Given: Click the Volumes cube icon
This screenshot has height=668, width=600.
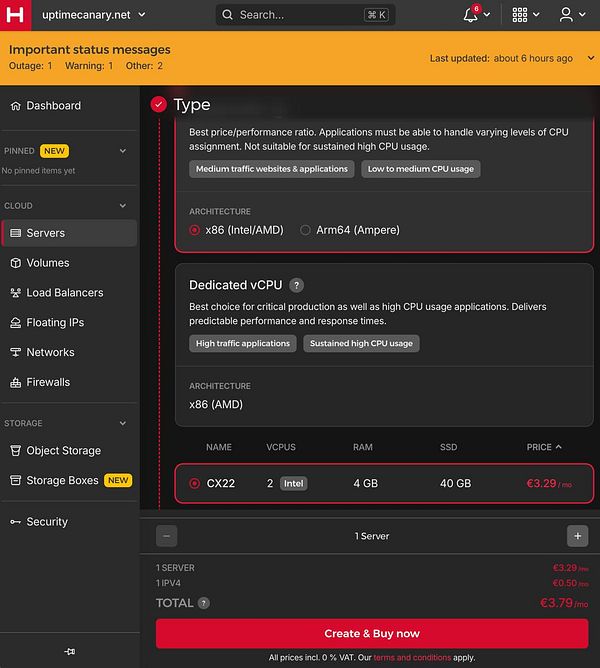Looking at the screenshot, I should [x=15, y=263].
